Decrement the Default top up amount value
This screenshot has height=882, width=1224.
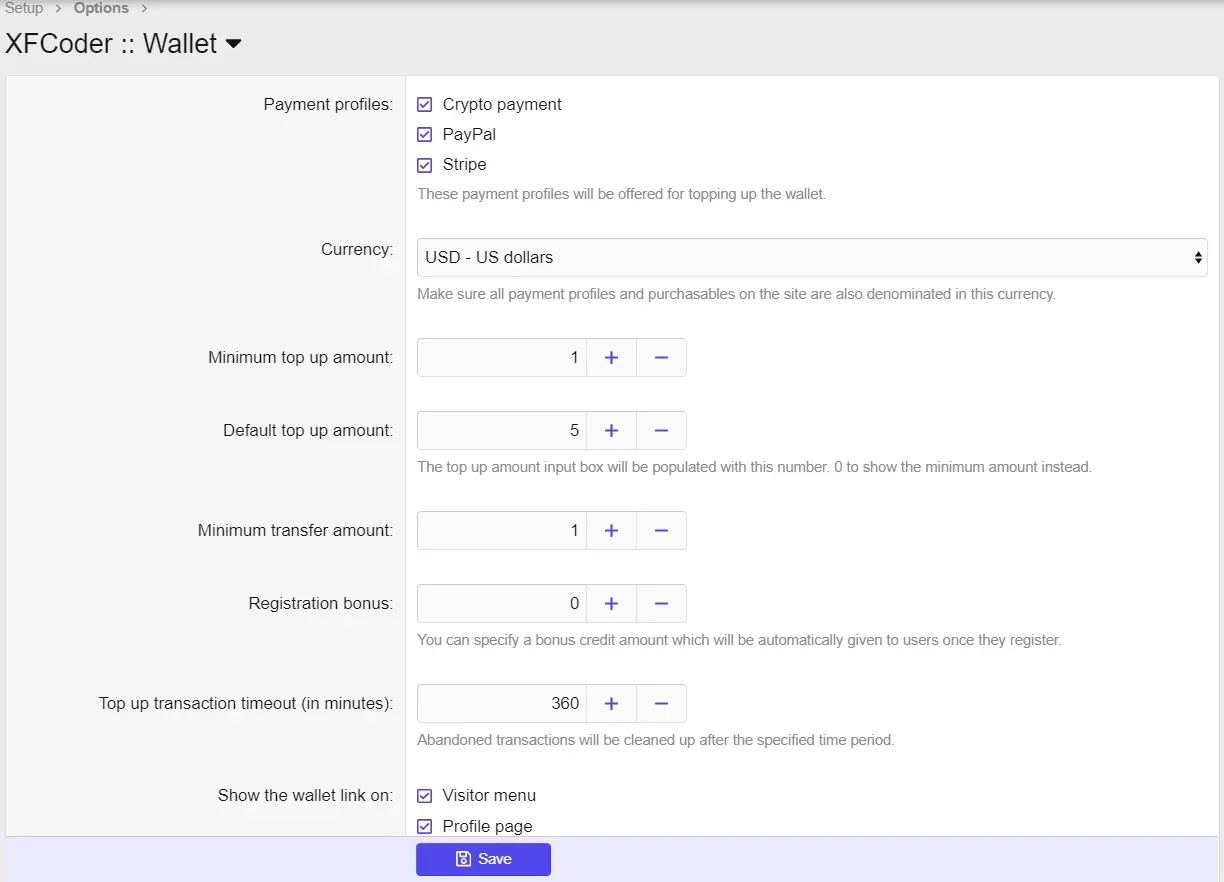click(661, 430)
